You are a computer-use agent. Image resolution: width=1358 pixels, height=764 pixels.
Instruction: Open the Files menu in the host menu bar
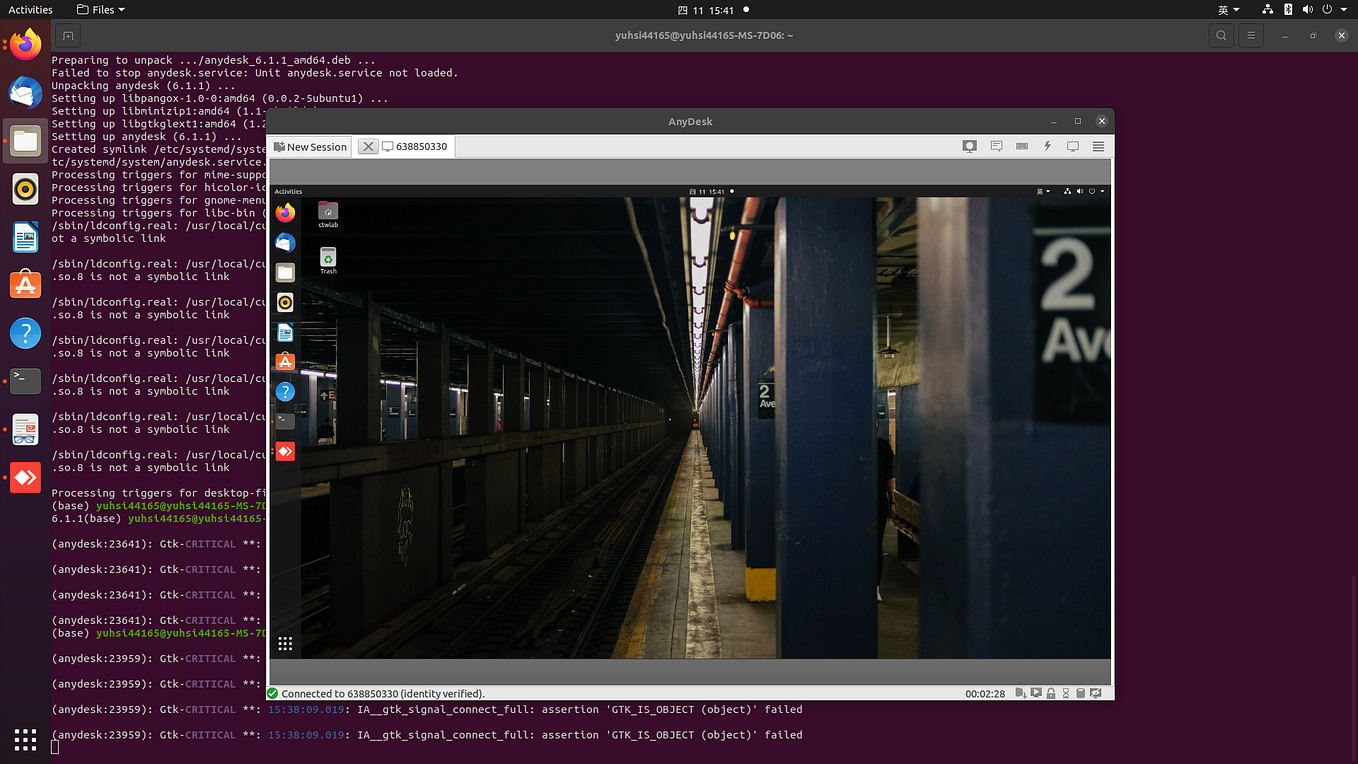click(x=99, y=10)
